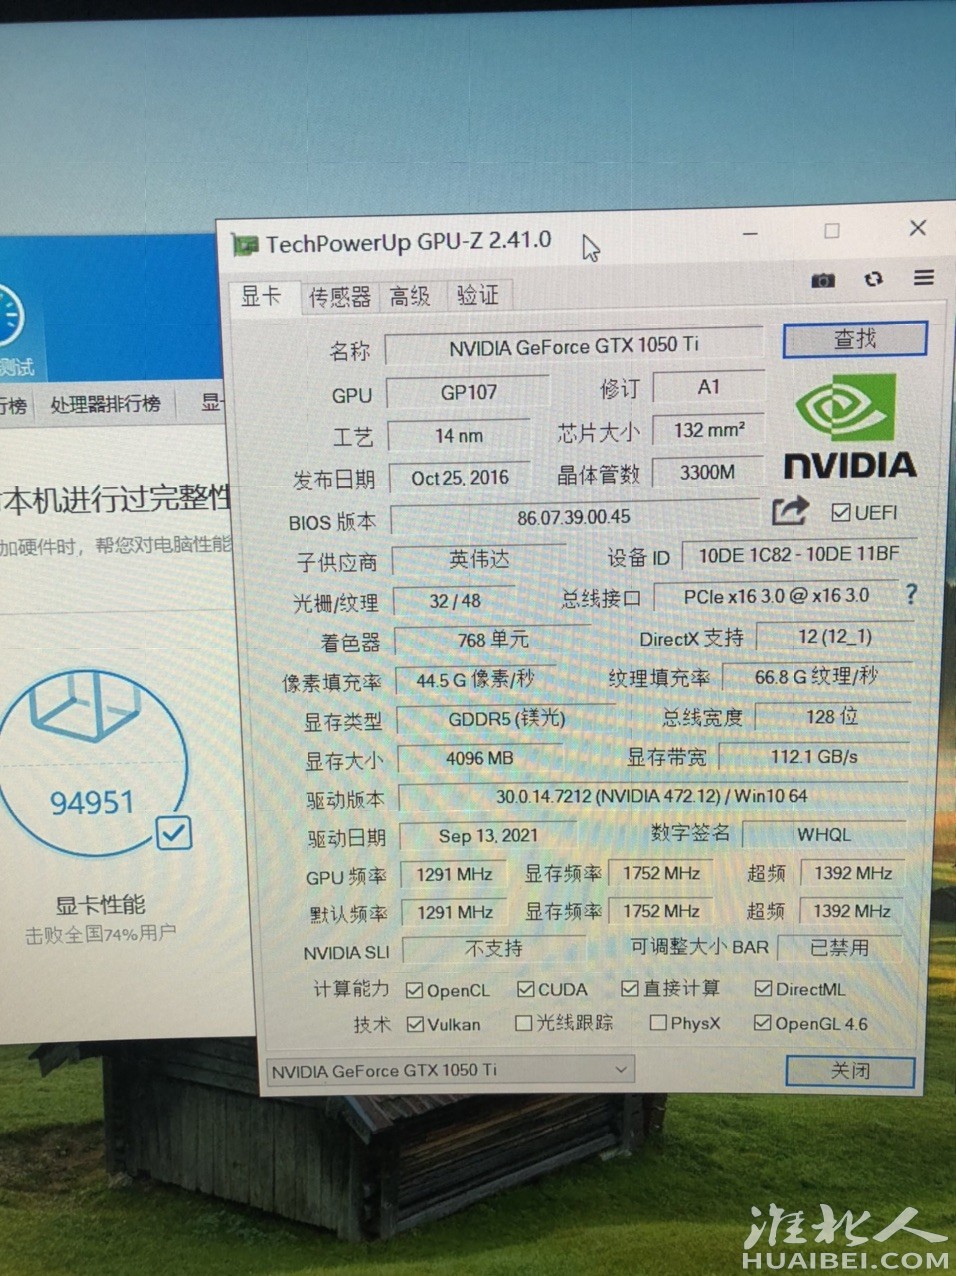Screen dimensions: 956x1276
Task: Click the 像素填充率 field 44.5 G 像素/秒
Action: (475, 680)
